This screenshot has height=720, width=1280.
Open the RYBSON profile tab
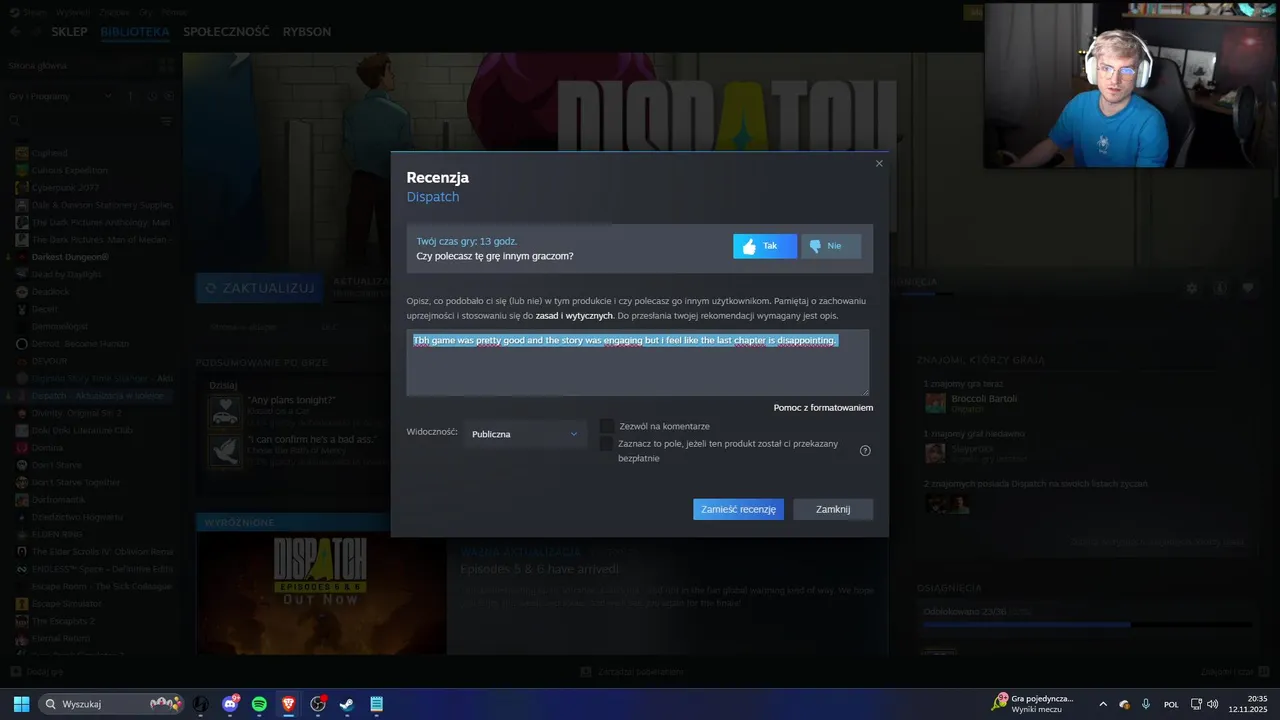tap(307, 32)
